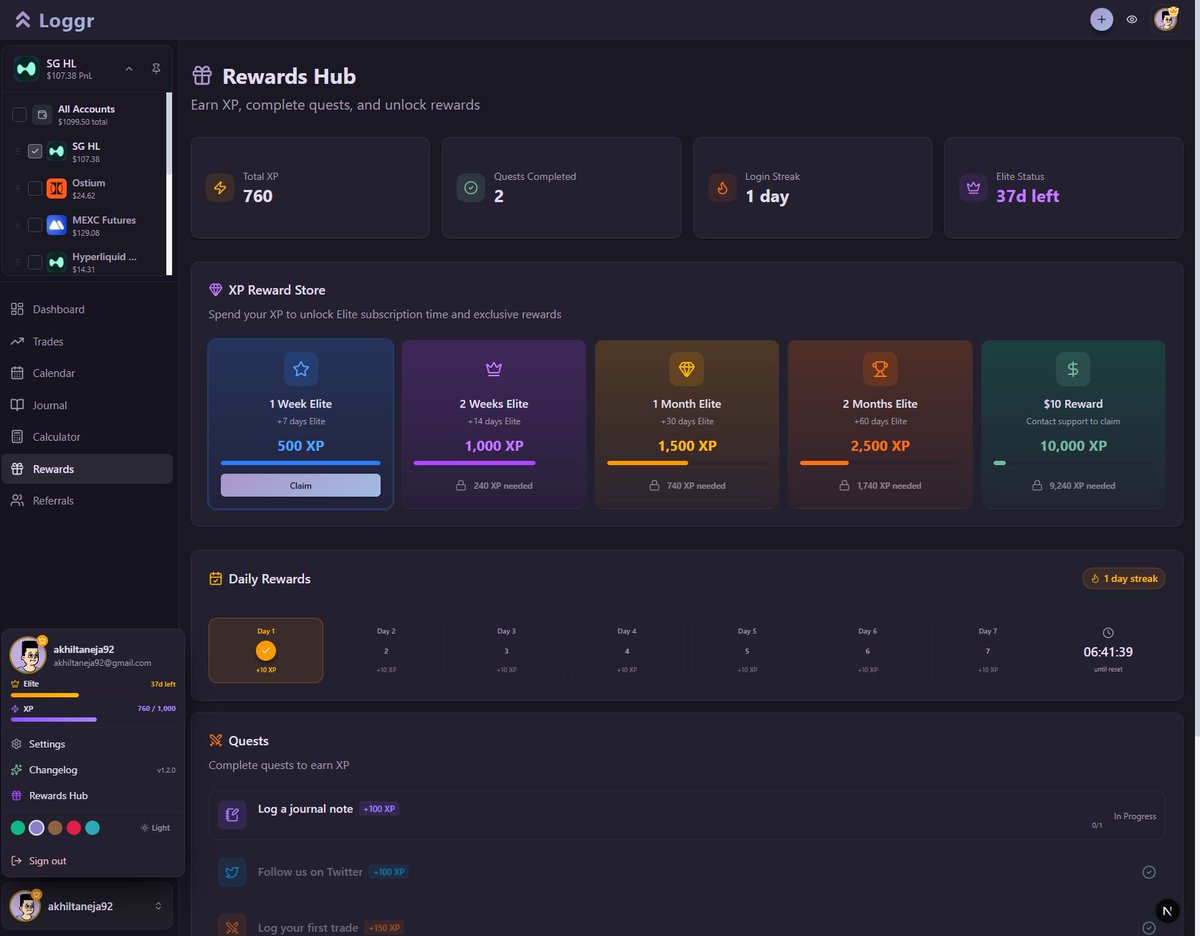The image size is (1200, 936).
Task: Click the star icon on 1 Week Elite
Action: (x=301, y=369)
